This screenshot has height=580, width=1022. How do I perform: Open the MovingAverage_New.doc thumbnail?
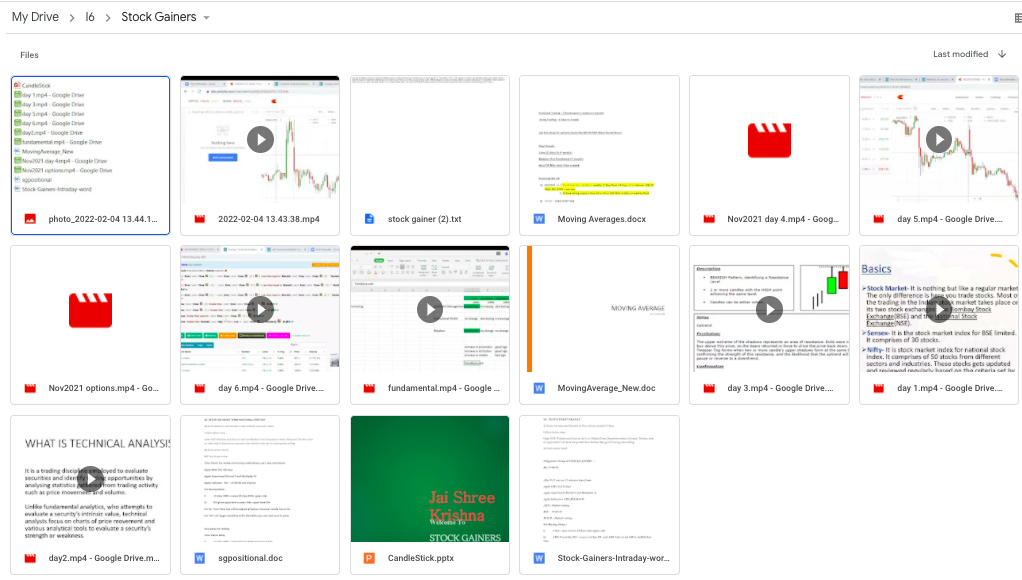pos(599,308)
